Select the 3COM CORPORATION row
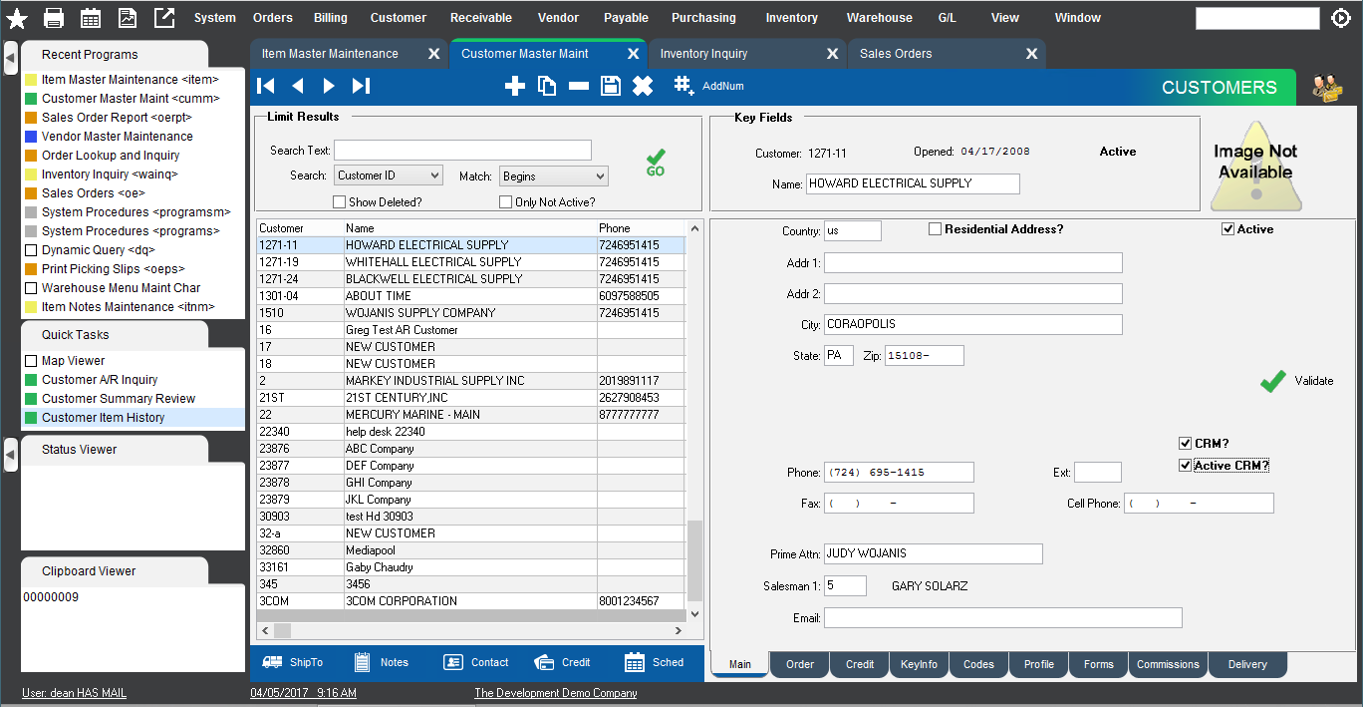The width and height of the screenshot is (1363, 707). click(471, 602)
